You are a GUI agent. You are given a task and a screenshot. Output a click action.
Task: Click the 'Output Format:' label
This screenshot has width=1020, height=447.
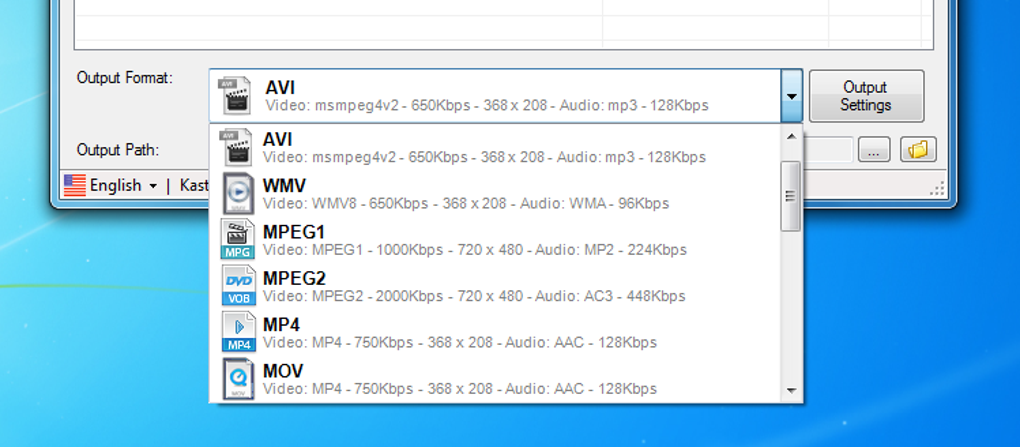(x=125, y=78)
